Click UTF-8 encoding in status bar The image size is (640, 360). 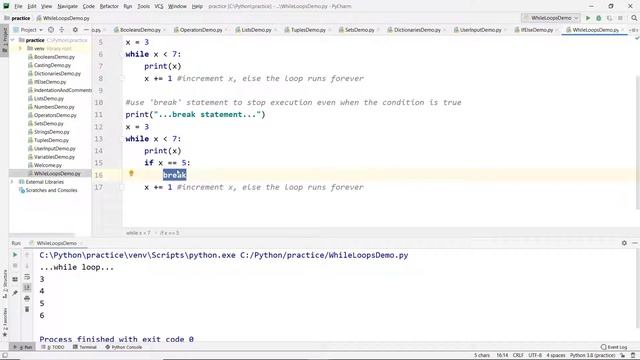coord(535,355)
